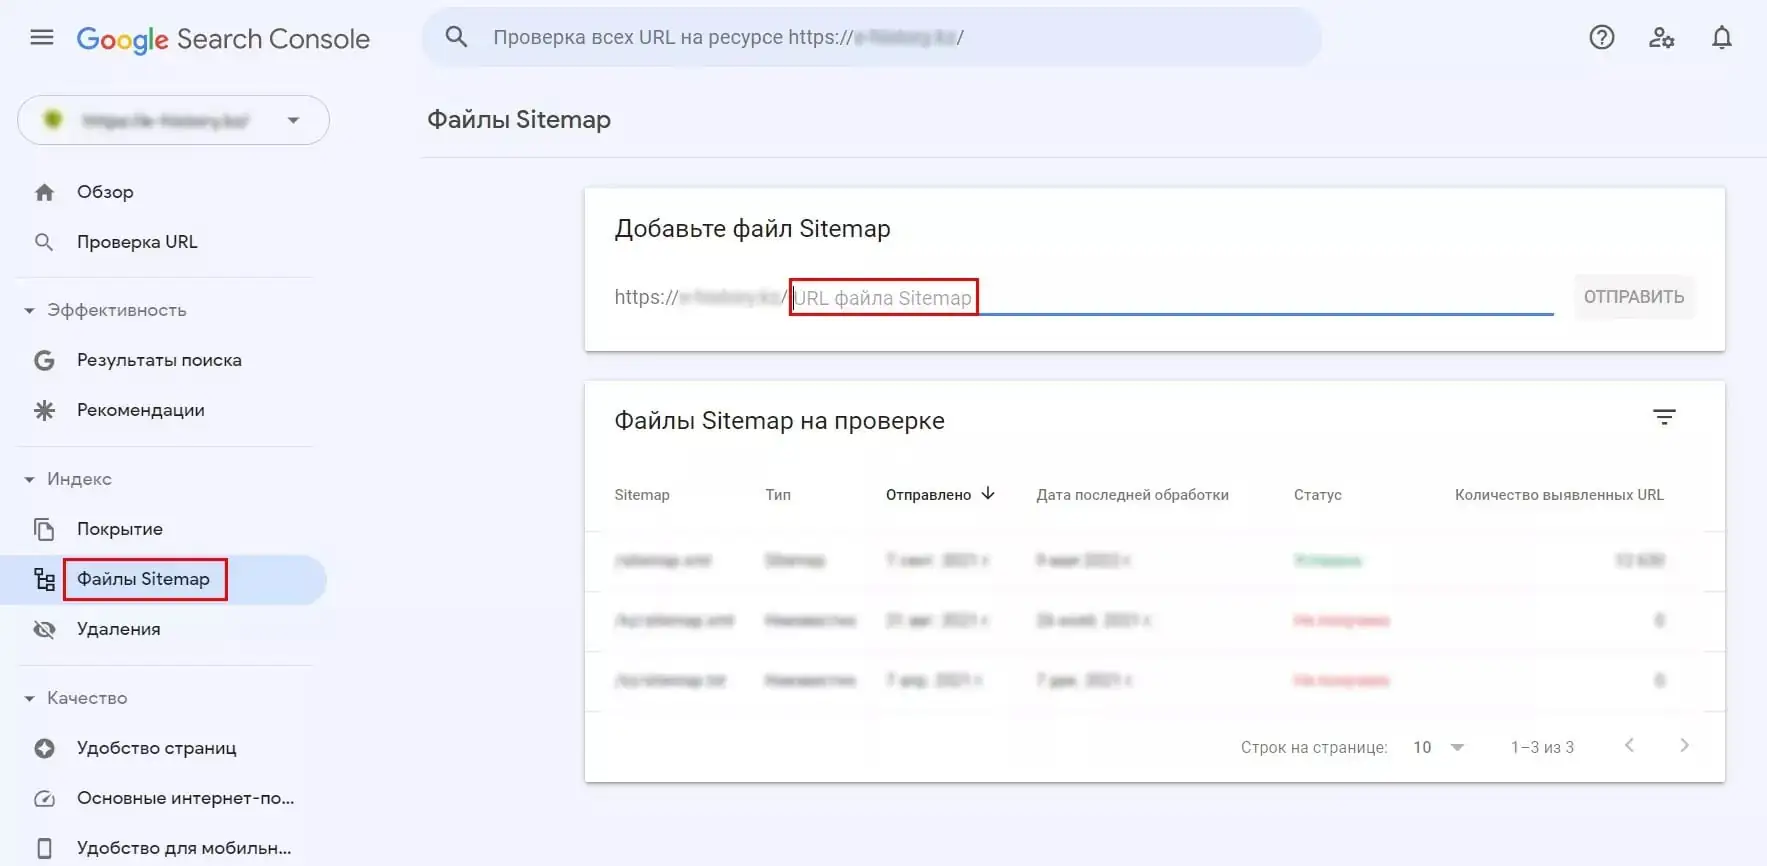The height and width of the screenshot is (866, 1767).
Task: Open Рекомендации in the sidebar
Action: pyautogui.click(x=141, y=410)
